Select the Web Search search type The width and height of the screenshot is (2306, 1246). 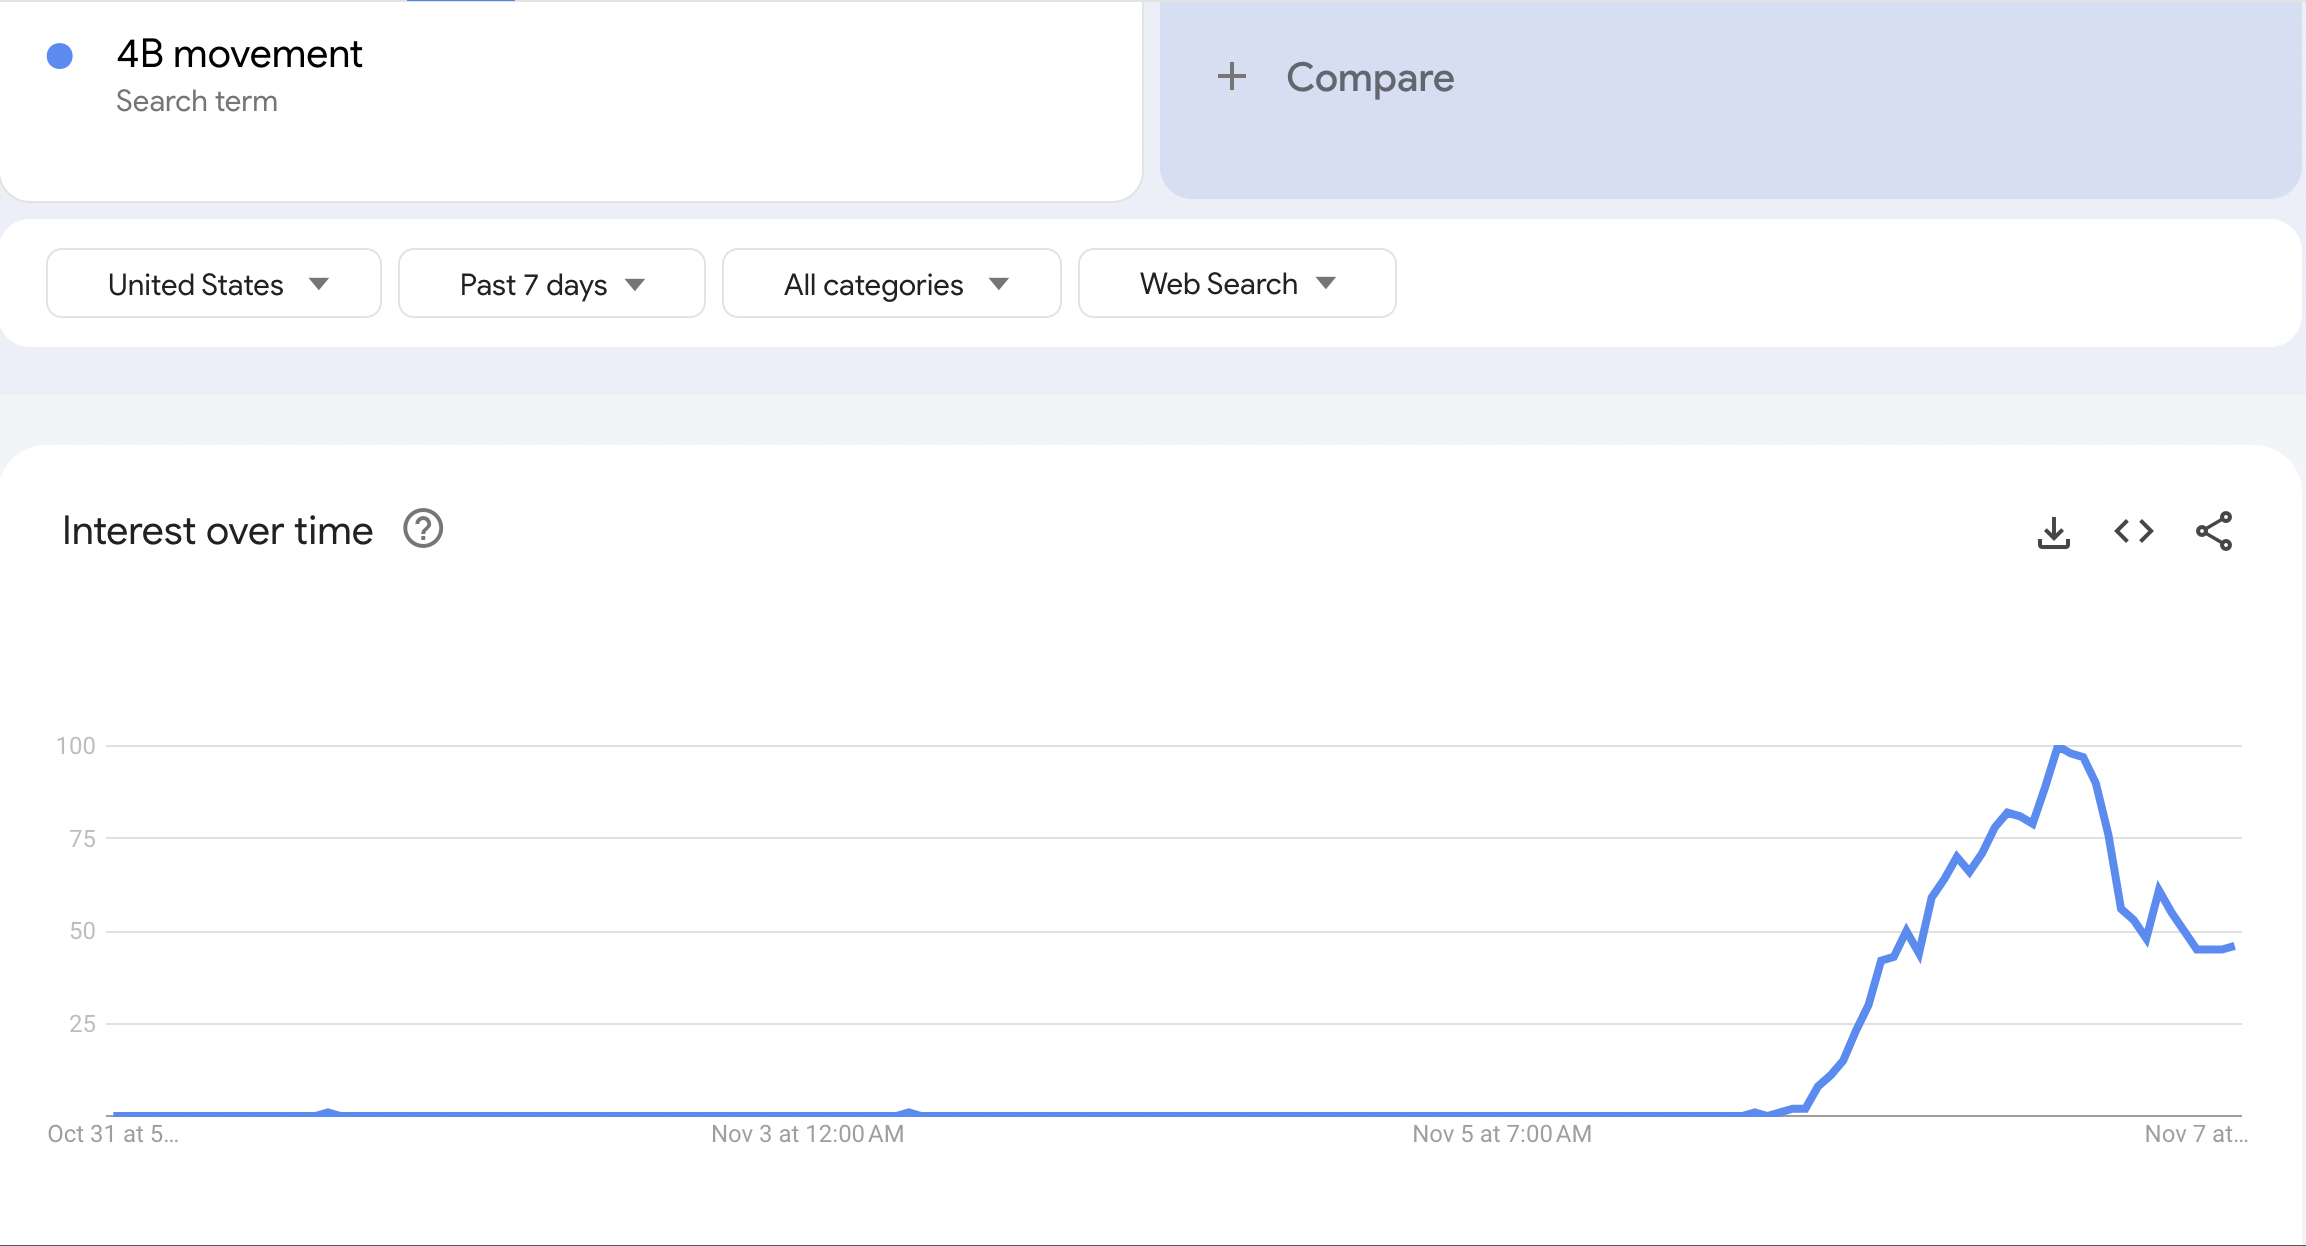[x=1235, y=282]
